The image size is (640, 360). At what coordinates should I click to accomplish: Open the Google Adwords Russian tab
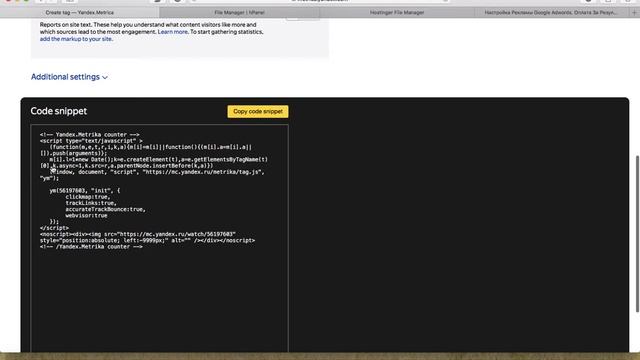point(551,13)
